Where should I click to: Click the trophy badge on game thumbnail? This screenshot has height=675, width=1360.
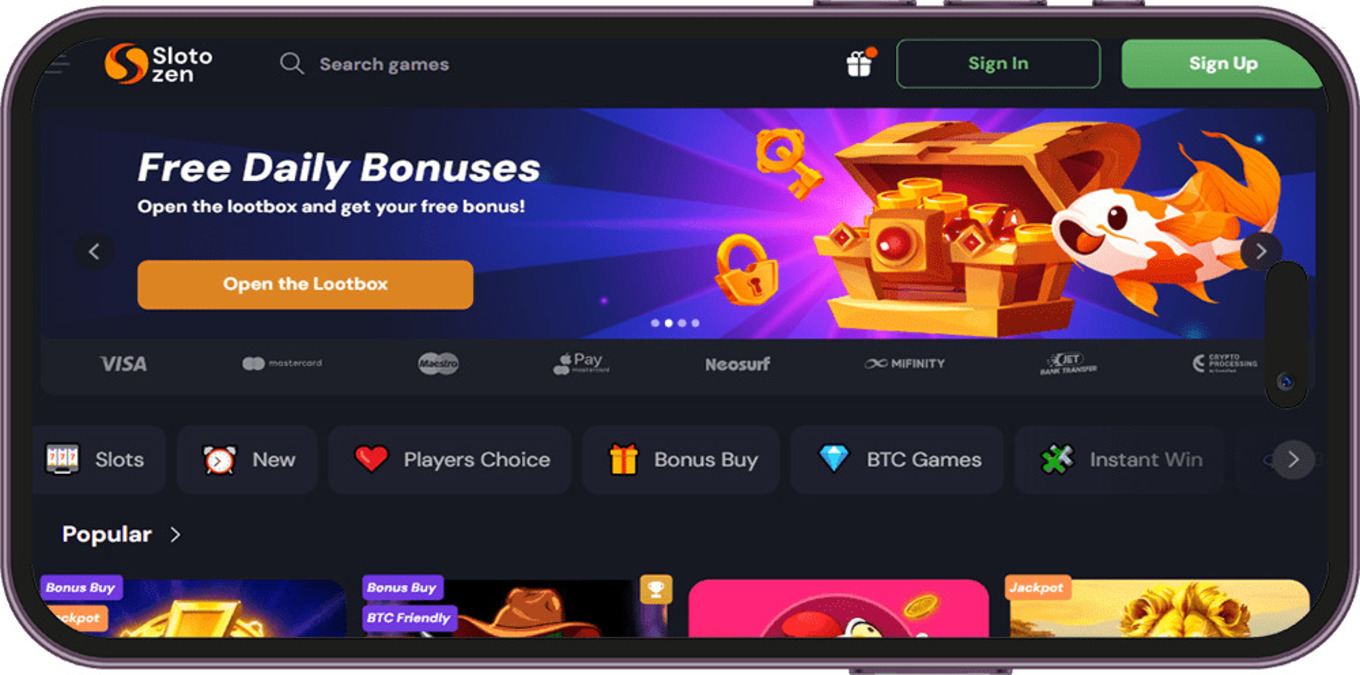[x=656, y=589]
